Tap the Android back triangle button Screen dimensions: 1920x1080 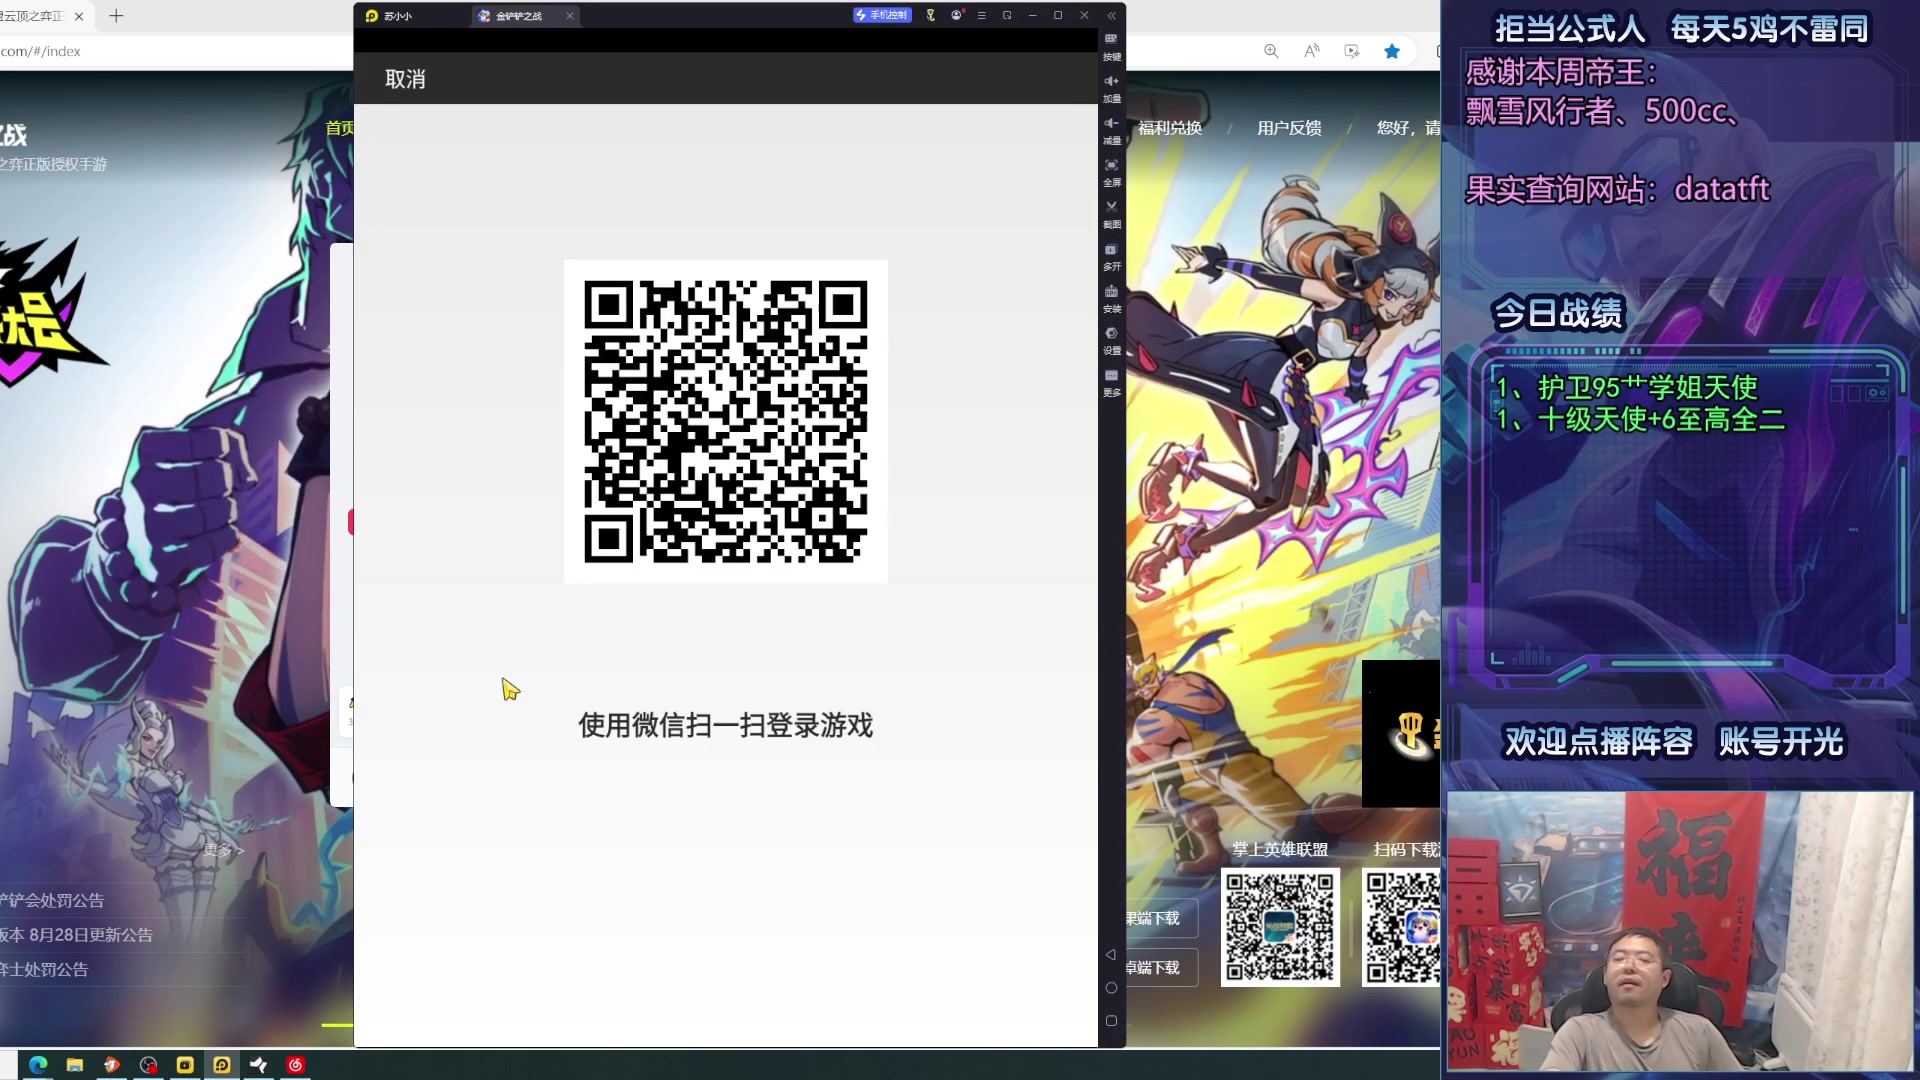[1111, 954]
